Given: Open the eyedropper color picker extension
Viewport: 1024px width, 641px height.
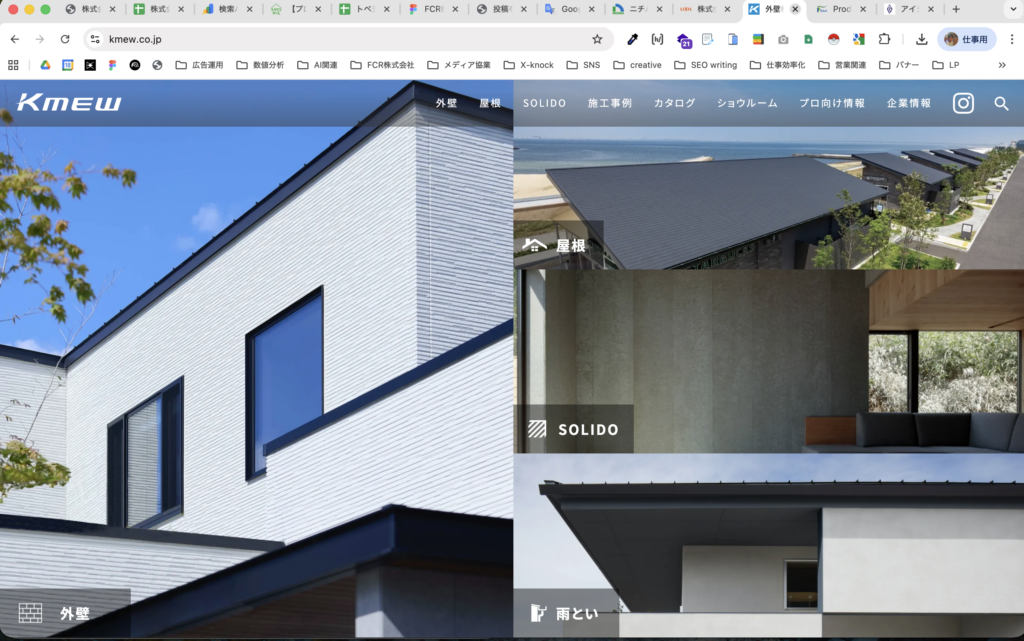Looking at the screenshot, I should tap(632, 39).
